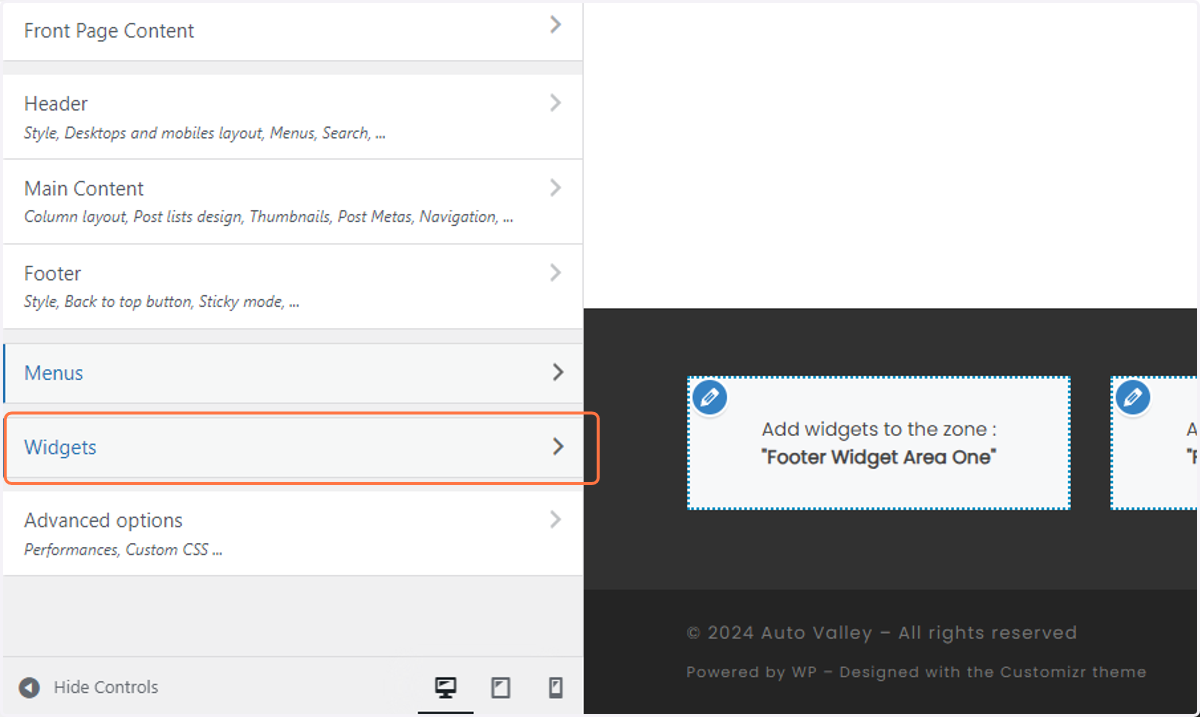The height and width of the screenshot is (717, 1200).
Task: Switch to mobile preview mode
Action: tap(556, 687)
